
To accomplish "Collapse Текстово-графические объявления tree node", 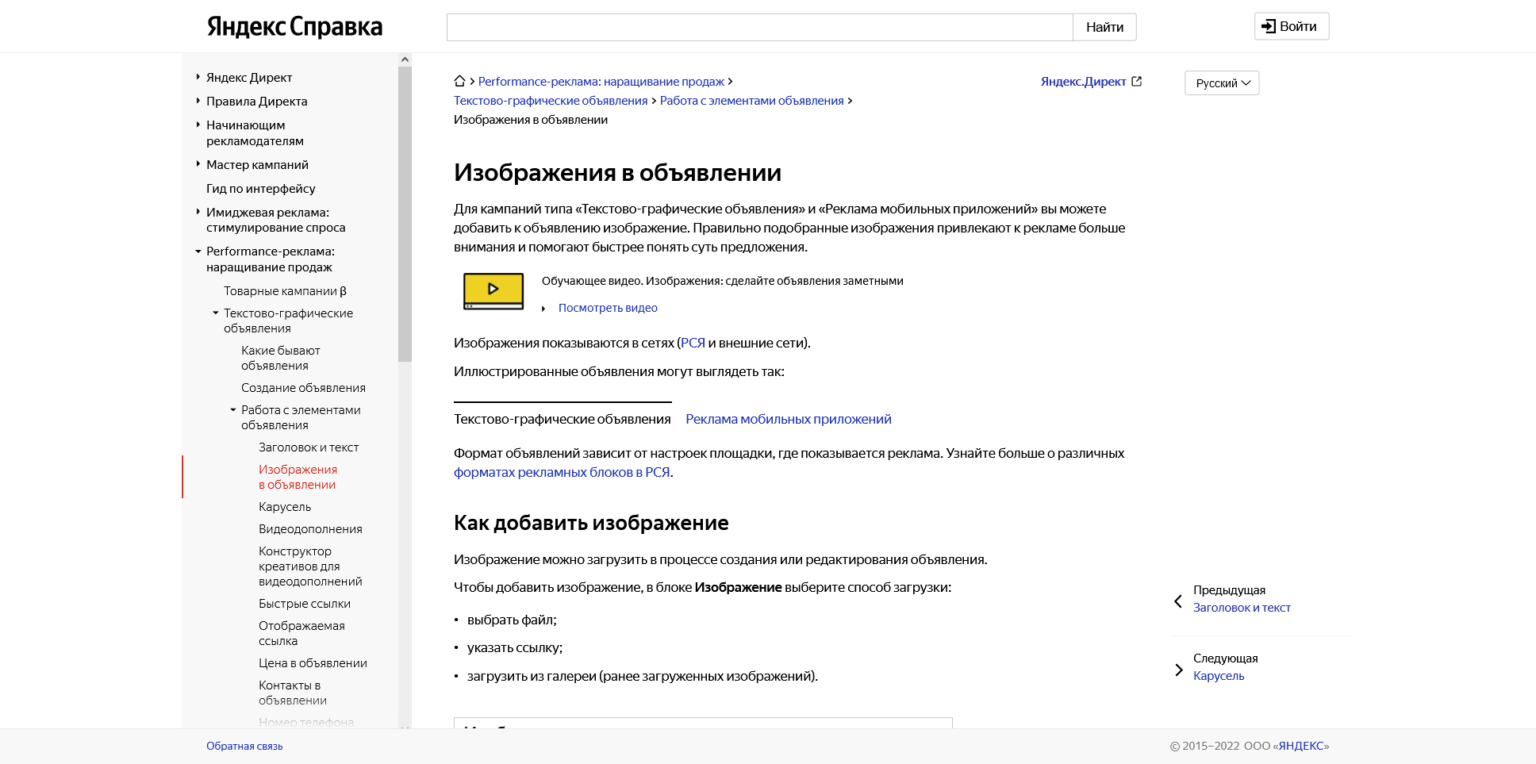I will 215,313.
